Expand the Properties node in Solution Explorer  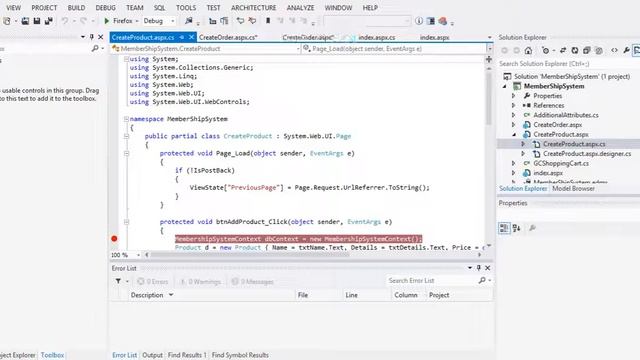(514, 96)
